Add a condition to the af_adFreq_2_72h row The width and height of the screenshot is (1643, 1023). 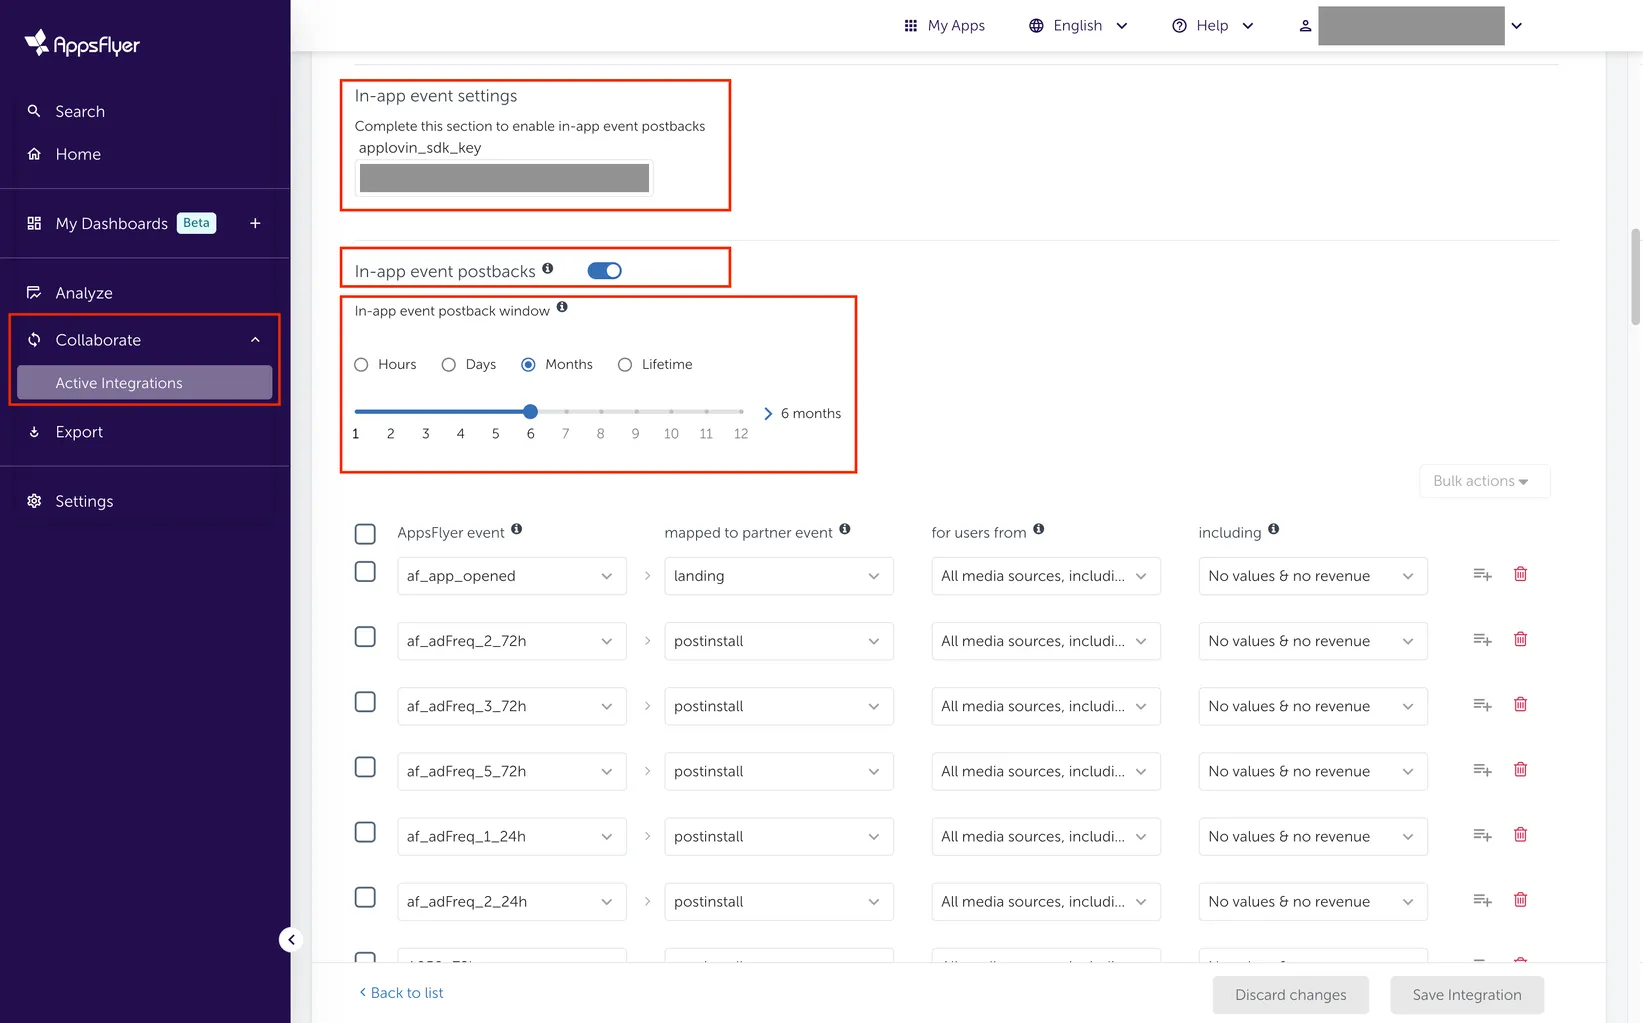1481,639
